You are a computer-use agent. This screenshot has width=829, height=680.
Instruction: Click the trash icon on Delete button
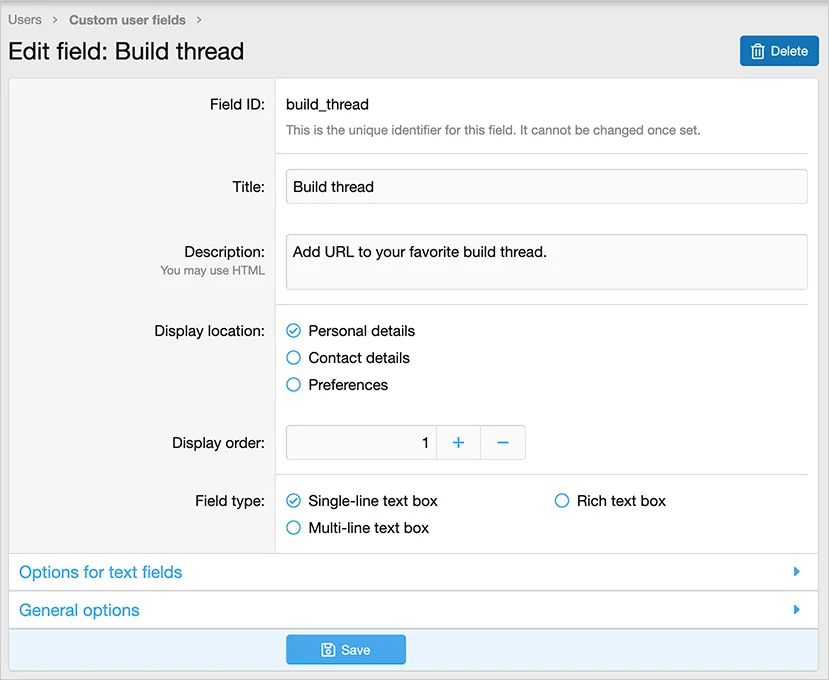pyautogui.click(x=758, y=51)
